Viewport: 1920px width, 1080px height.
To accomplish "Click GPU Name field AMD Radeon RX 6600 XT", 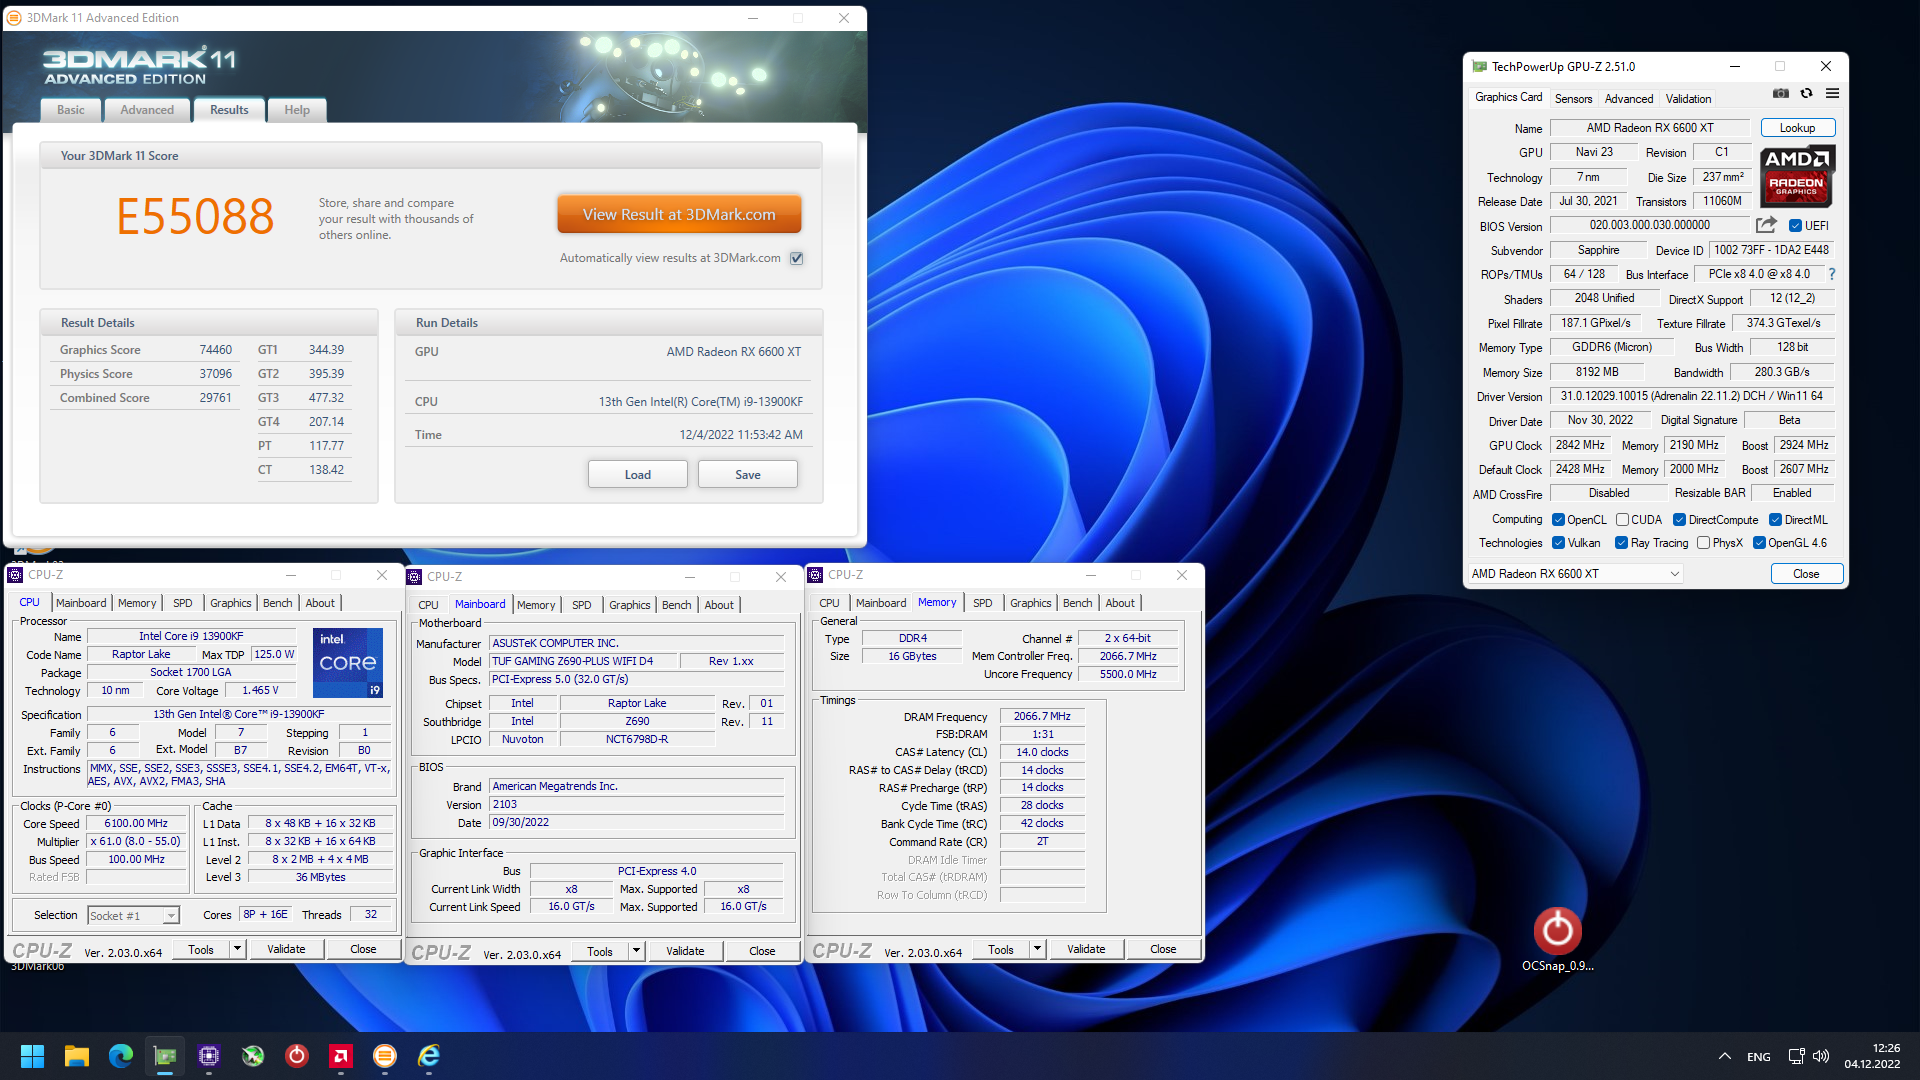I will point(1650,128).
